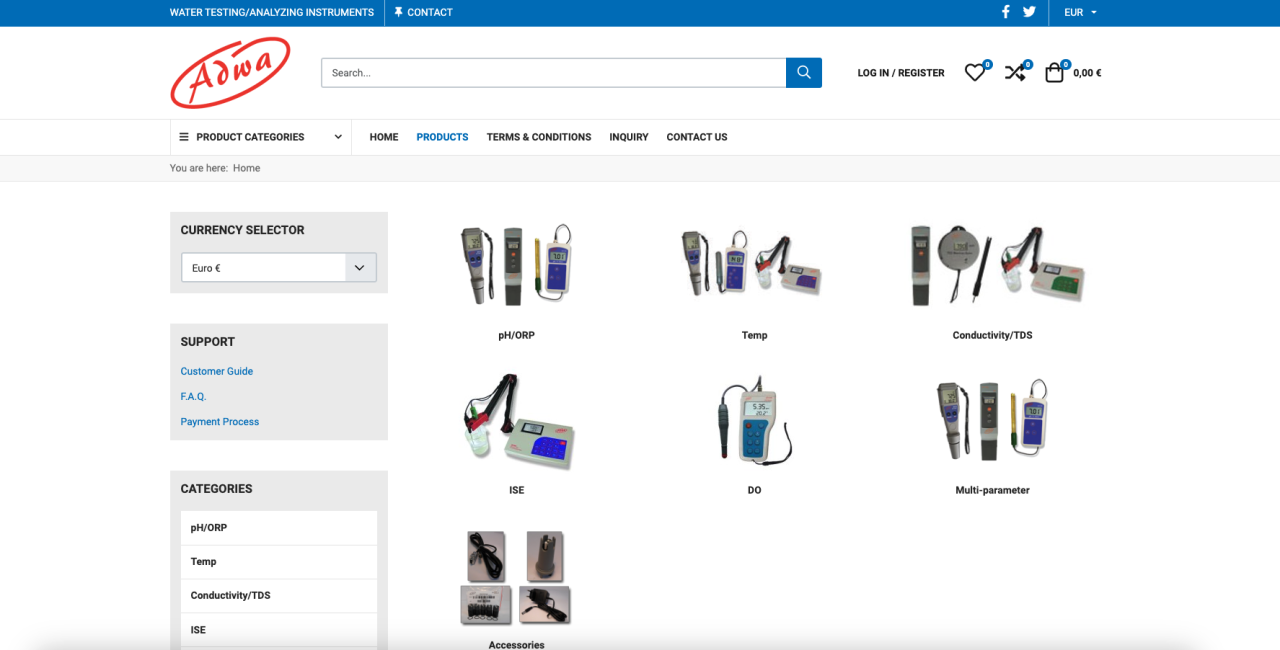1280x650 pixels.
Task: Expand the Product Categories menu
Action: click(x=260, y=137)
